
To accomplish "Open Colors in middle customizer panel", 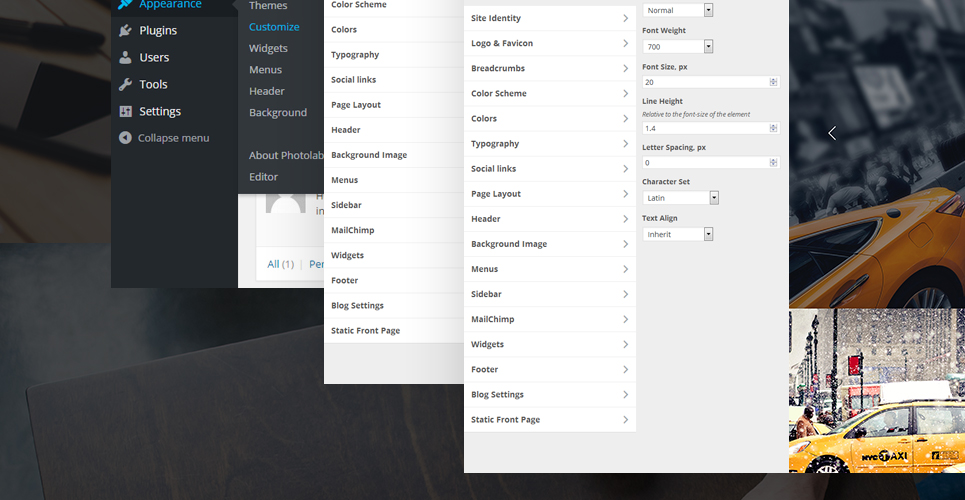I will 394,30.
